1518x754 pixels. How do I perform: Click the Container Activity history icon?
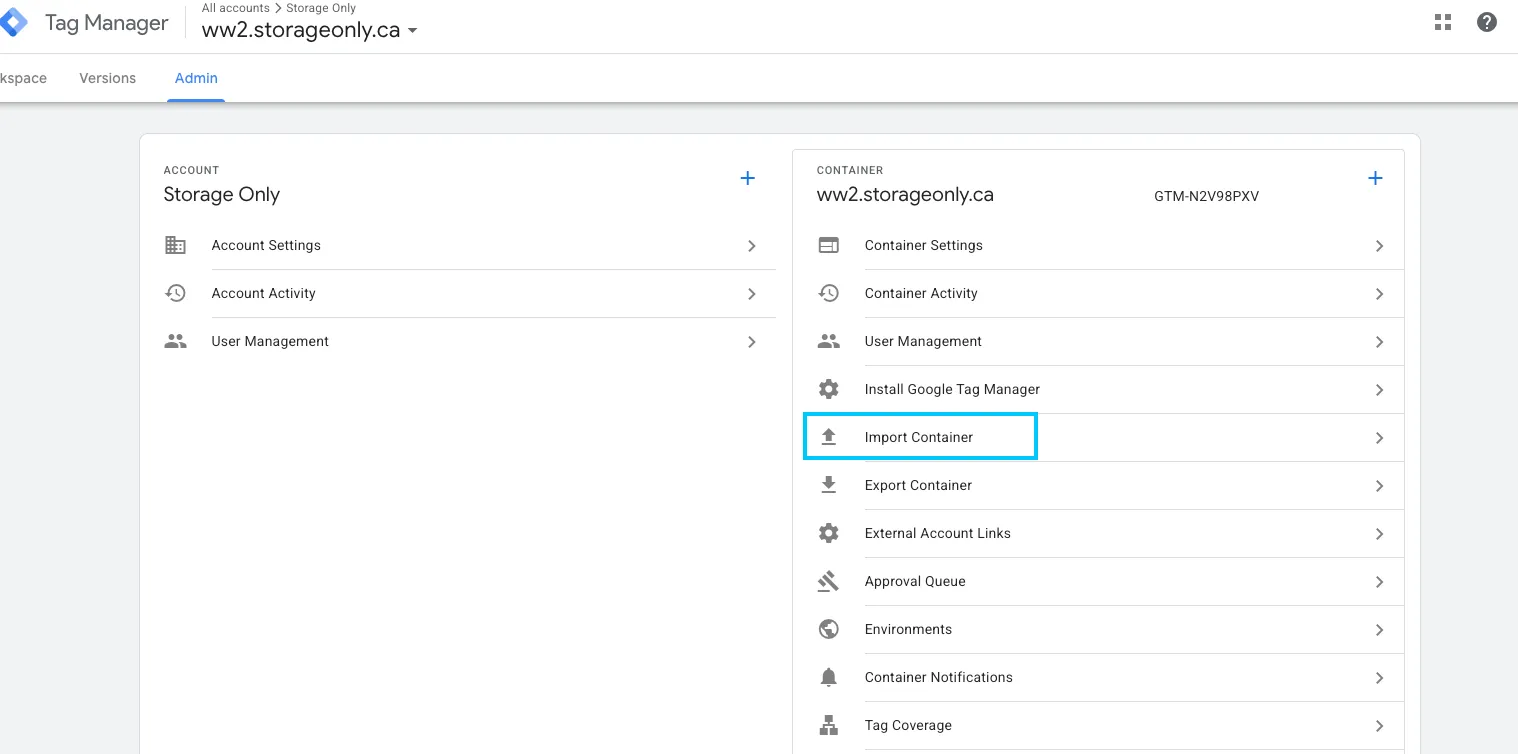point(828,293)
